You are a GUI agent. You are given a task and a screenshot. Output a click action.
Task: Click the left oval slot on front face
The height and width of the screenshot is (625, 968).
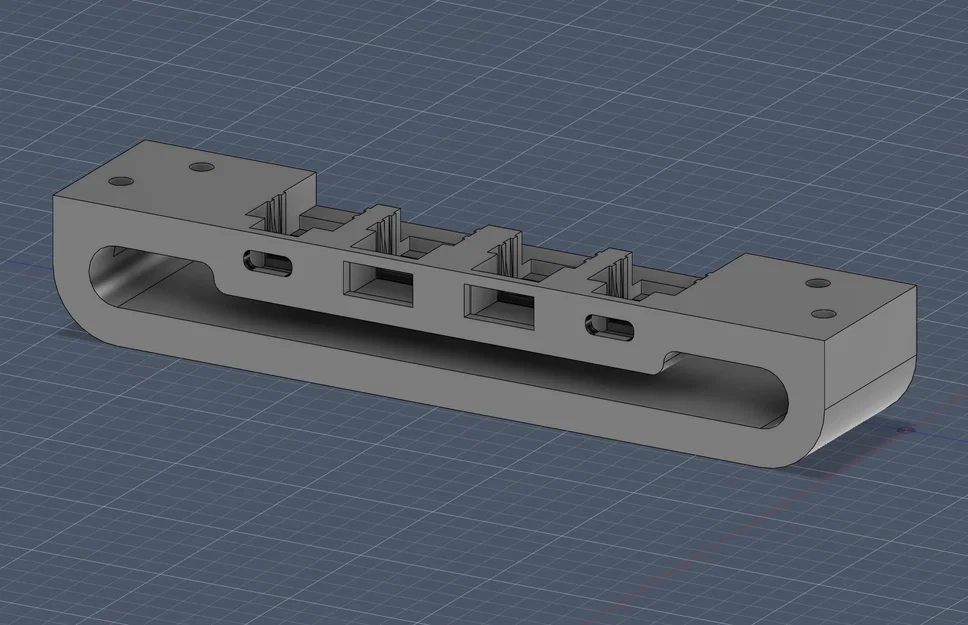coord(267,262)
